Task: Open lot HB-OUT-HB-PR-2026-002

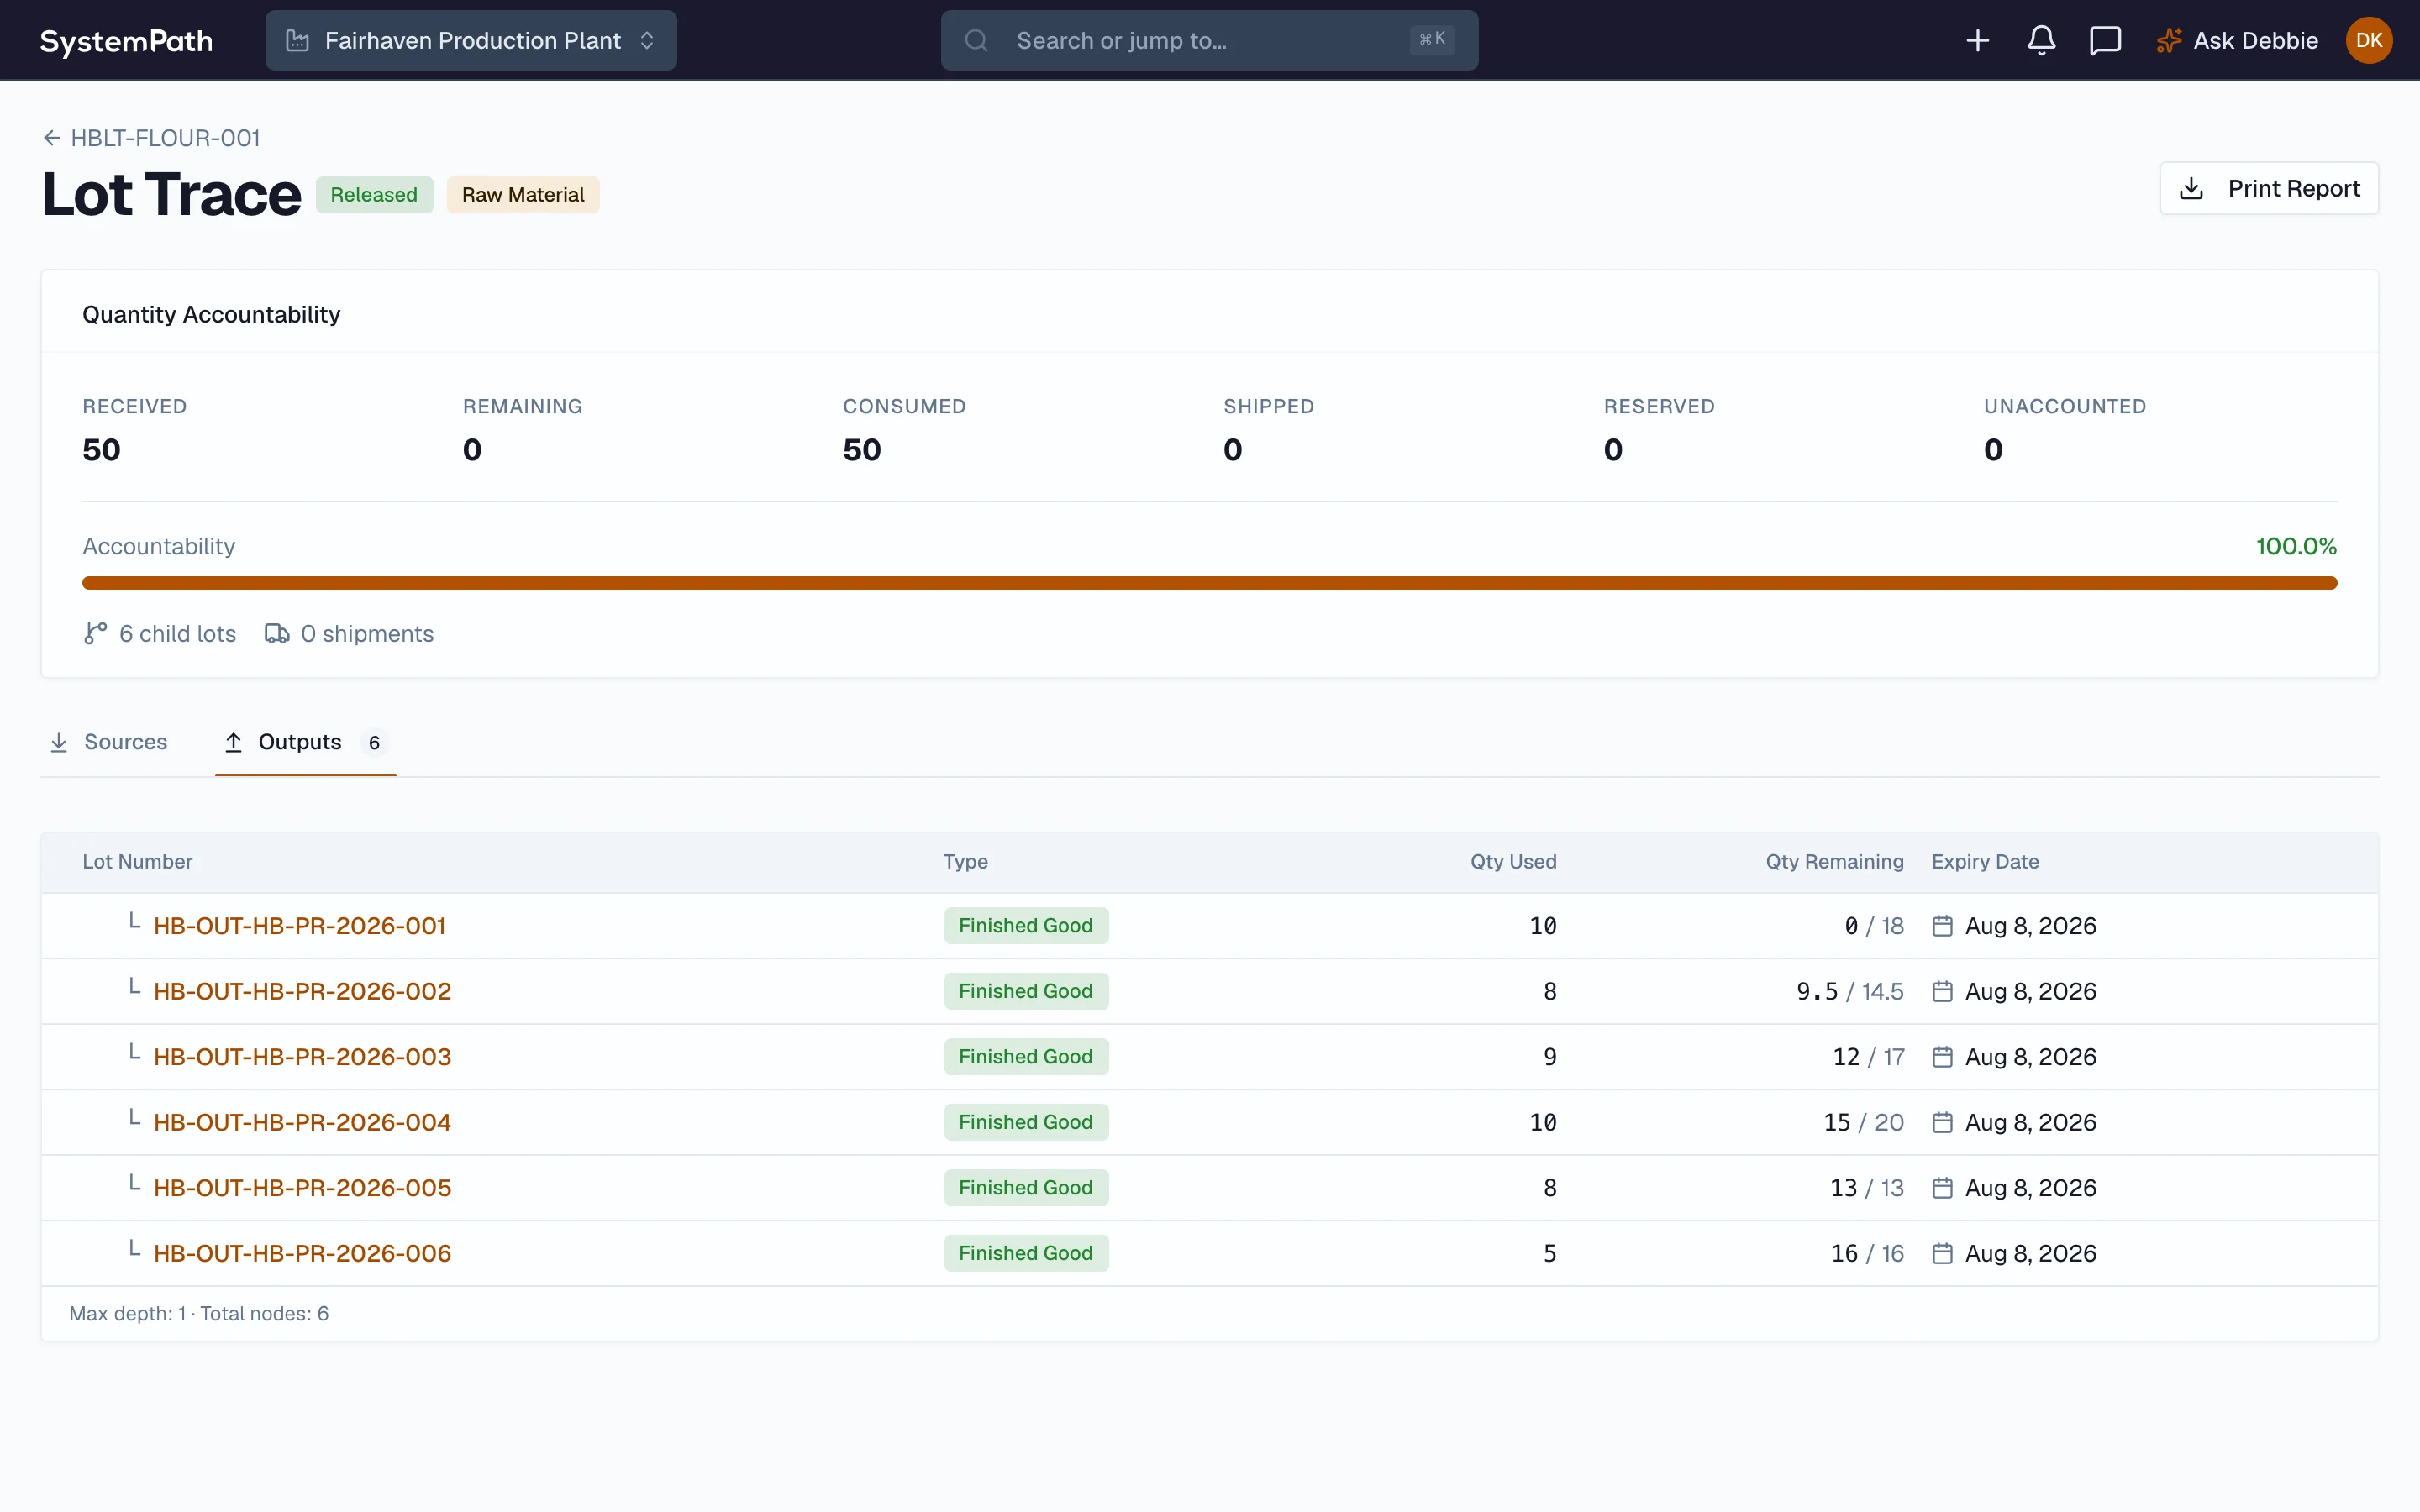Action: 303,992
